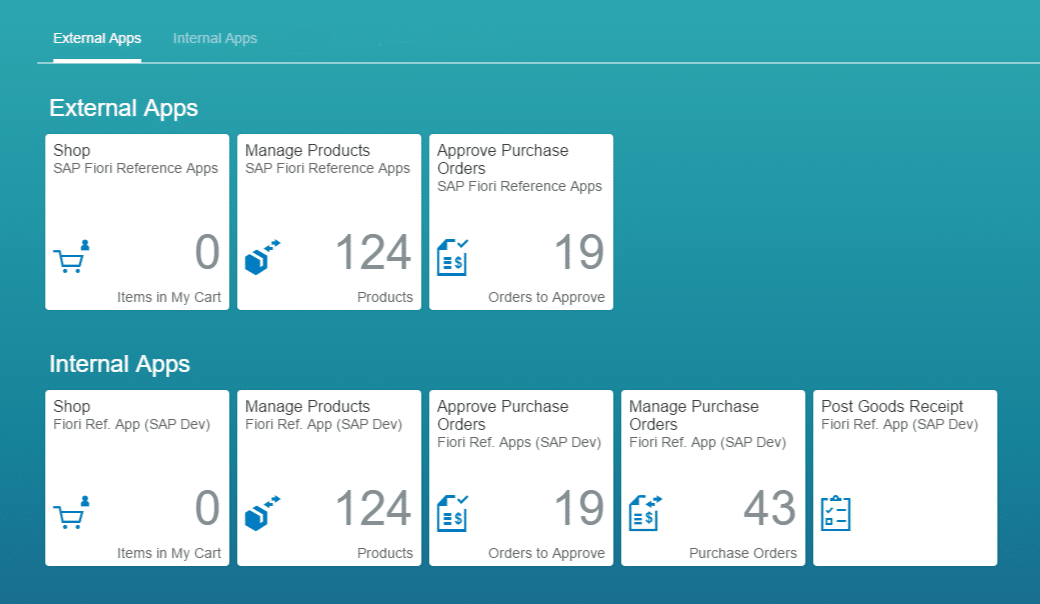Viewport: 1040px width, 604px height.
Task: Select the External Apps tab
Action: pos(97,38)
